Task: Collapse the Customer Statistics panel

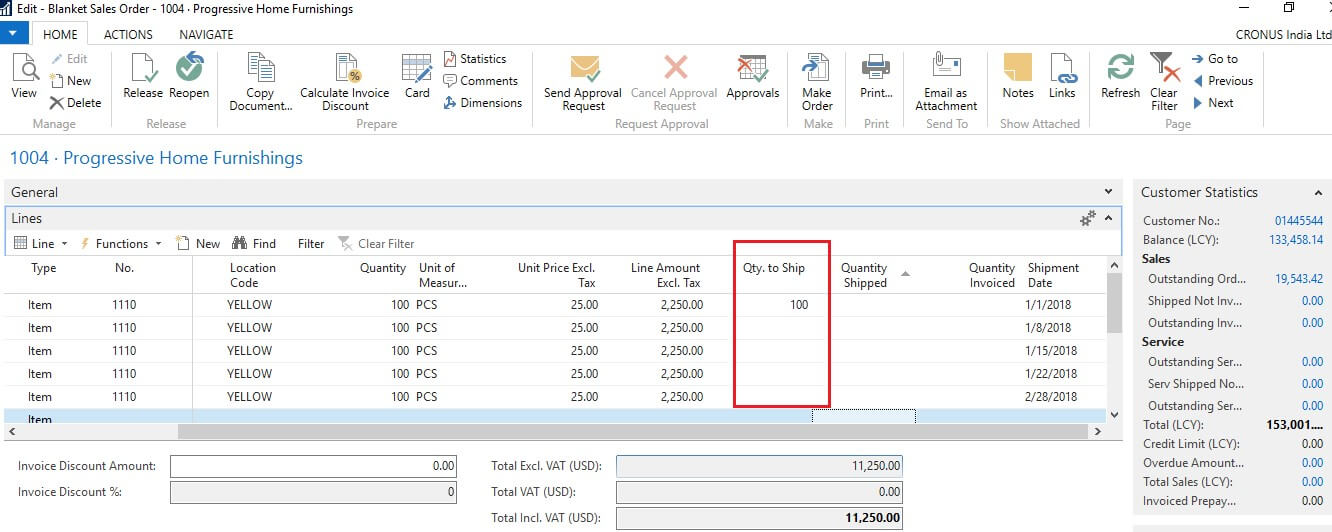Action: coord(1317,193)
